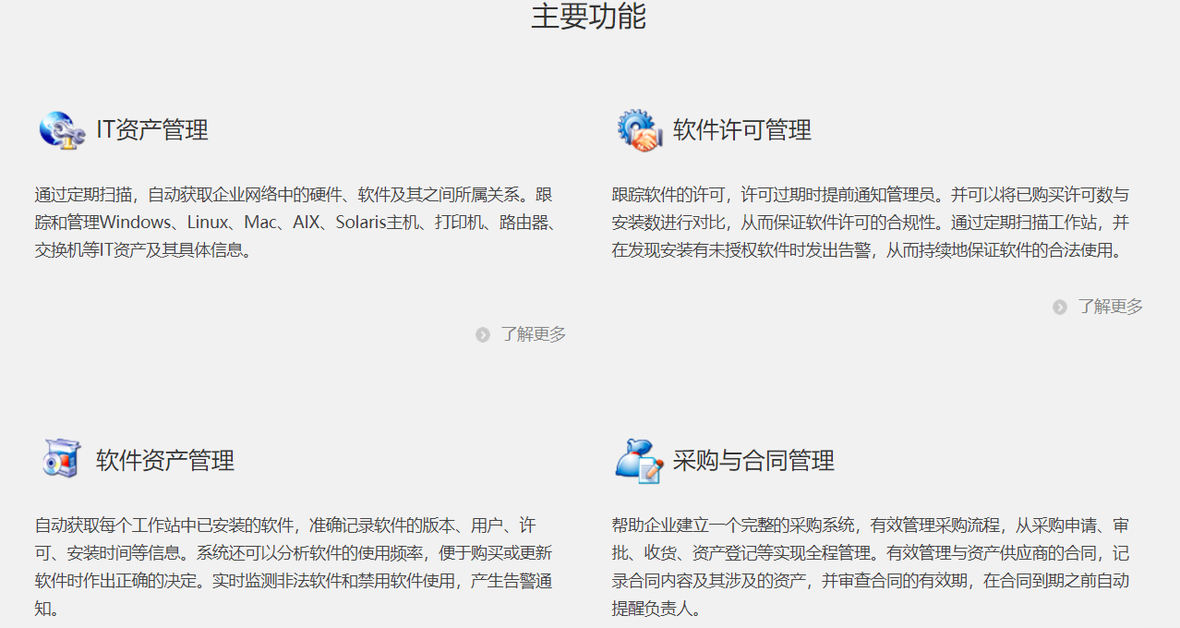
Task: Click the IT资产管理 globe wrench icon
Action: (62, 130)
